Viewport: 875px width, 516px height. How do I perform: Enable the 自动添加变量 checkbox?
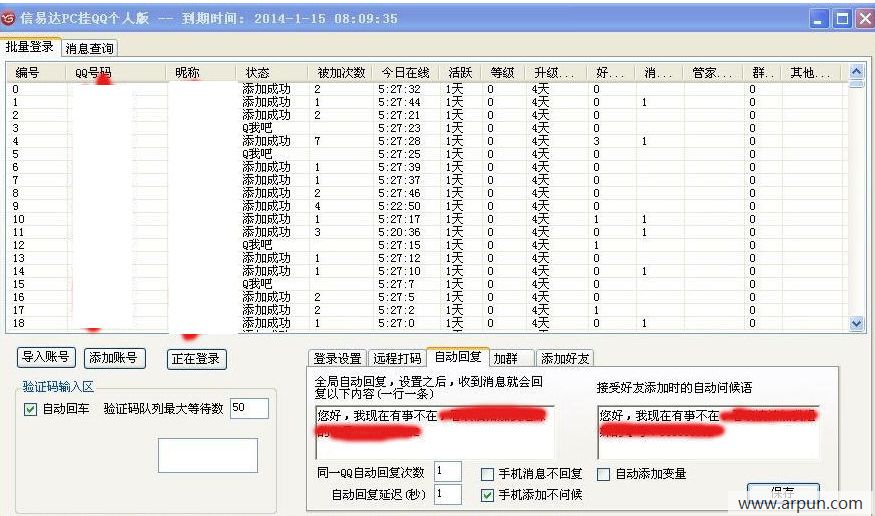(603, 474)
